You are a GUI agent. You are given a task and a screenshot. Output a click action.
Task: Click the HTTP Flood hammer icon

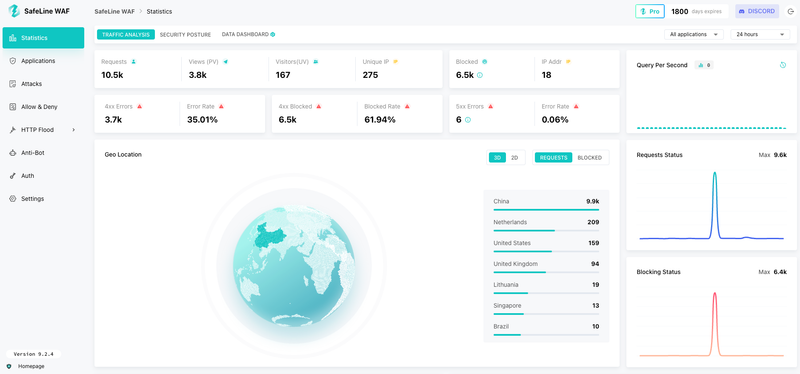(x=13, y=130)
